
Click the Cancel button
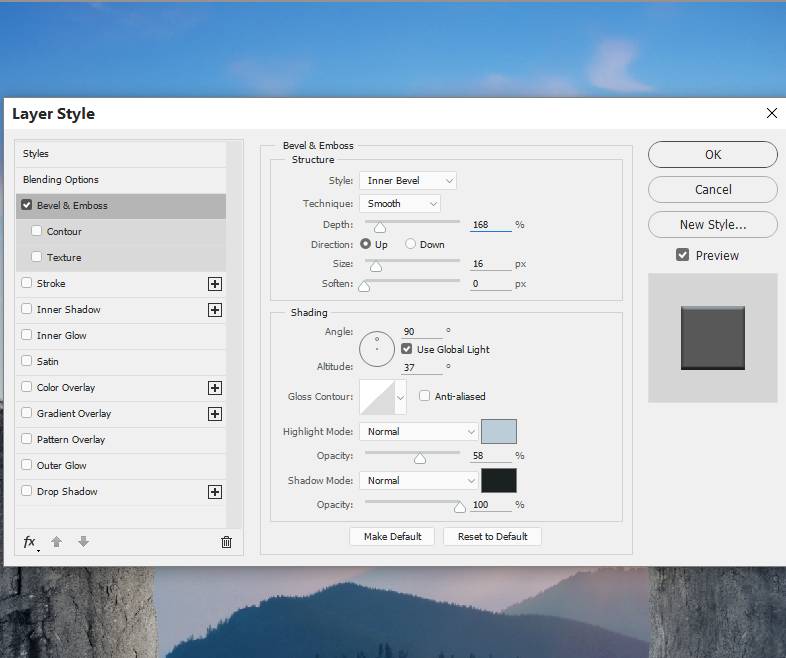pyautogui.click(x=713, y=189)
